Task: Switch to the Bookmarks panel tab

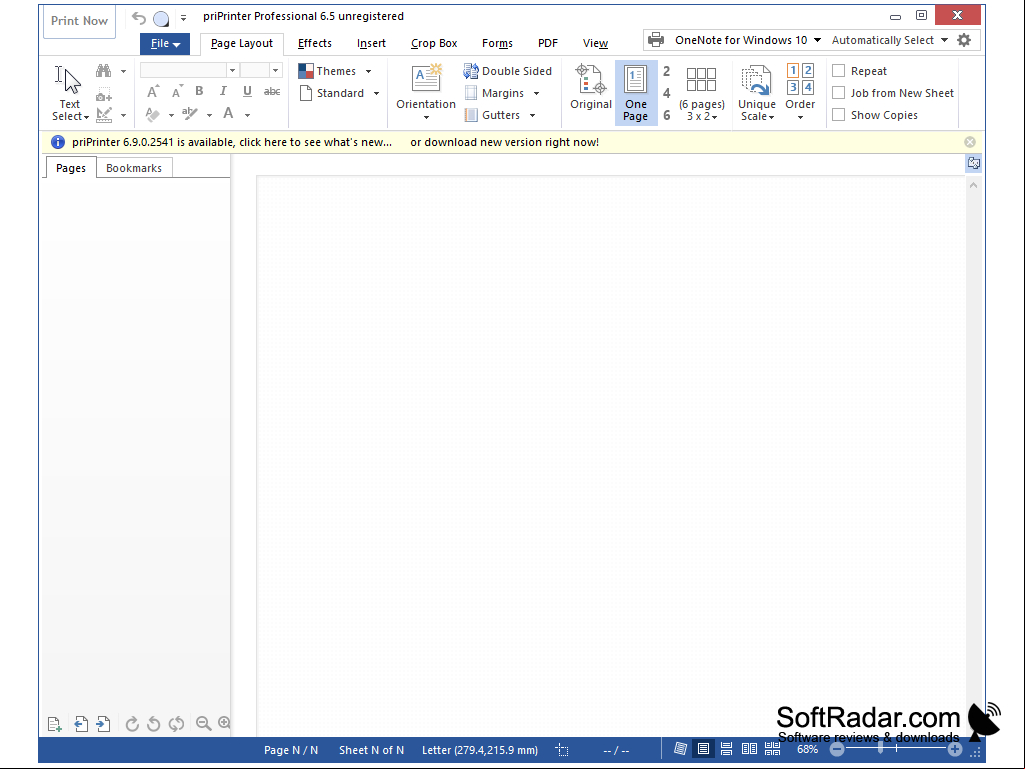Action: pyautogui.click(x=134, y=168)
